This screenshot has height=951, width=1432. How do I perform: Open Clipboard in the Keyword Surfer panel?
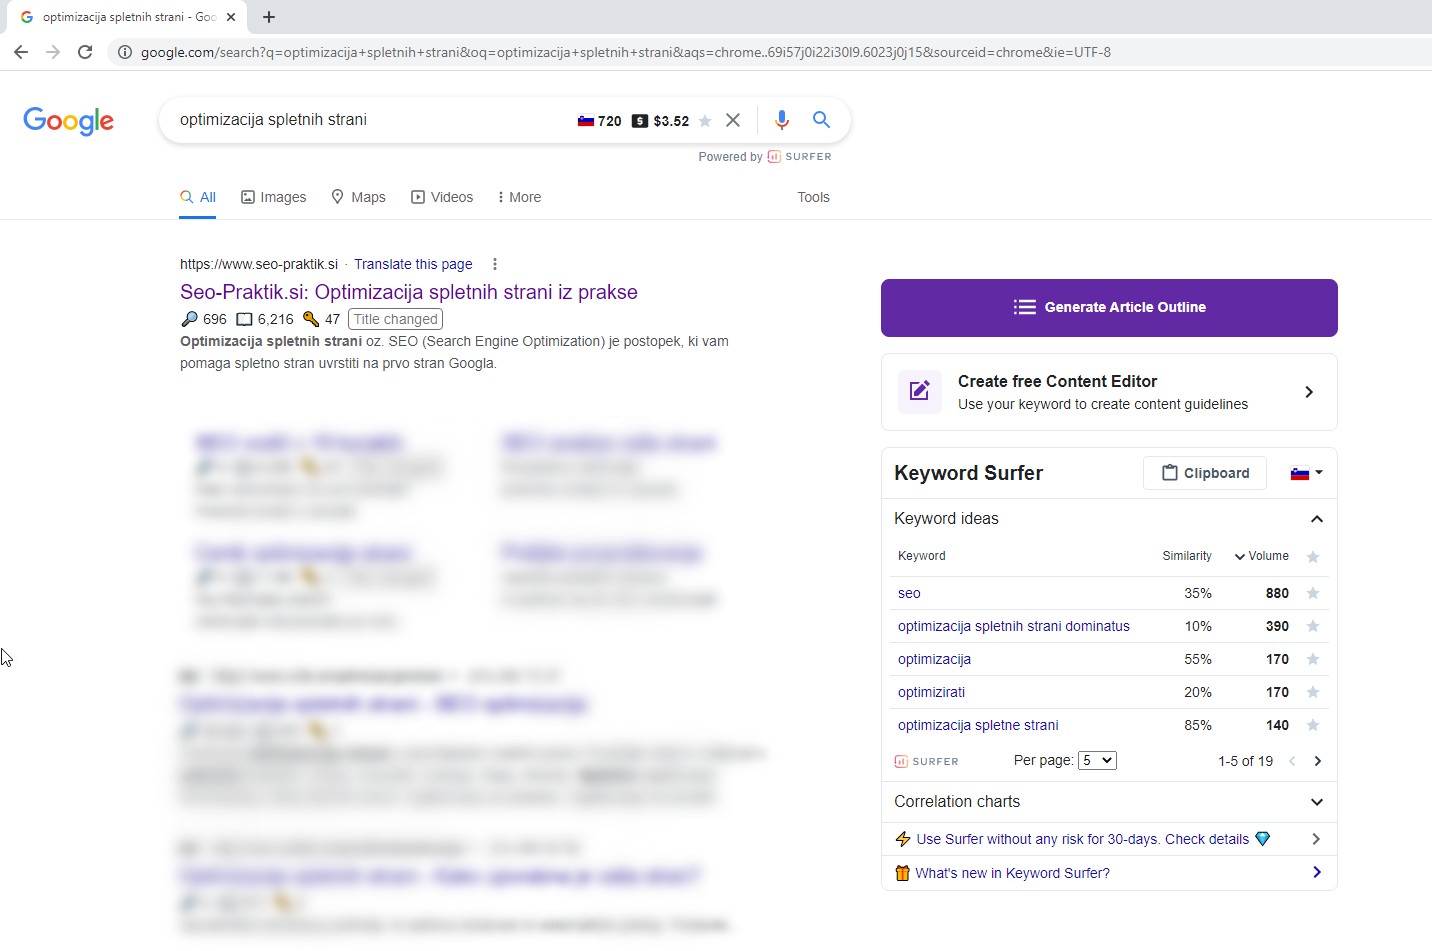click(x=1205, y=473)
